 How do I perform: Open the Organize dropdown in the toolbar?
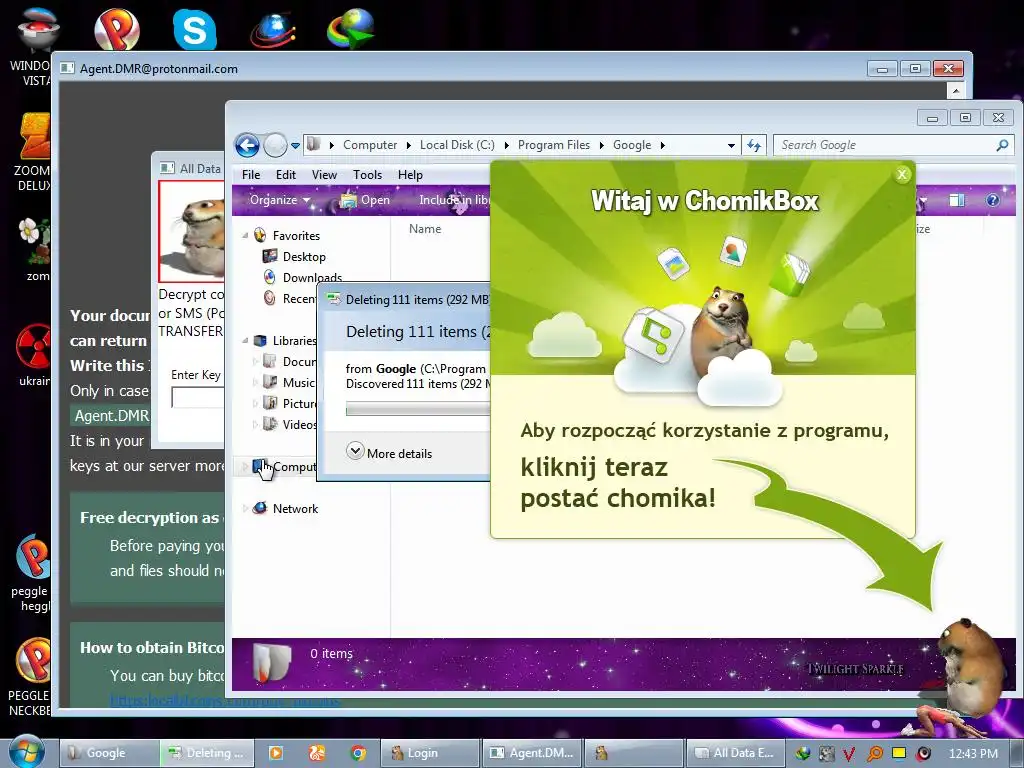(280, 200)
